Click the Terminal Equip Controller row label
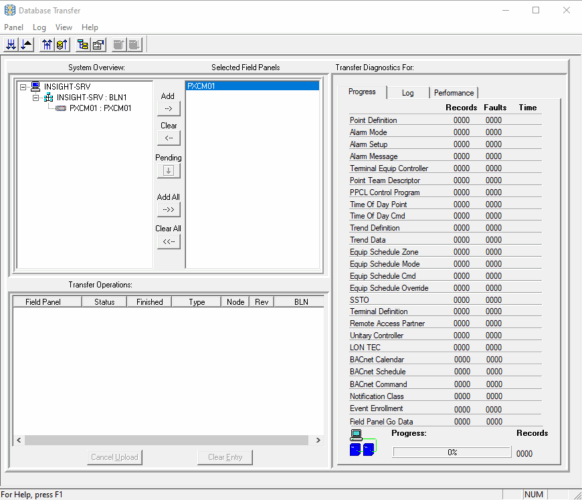 [x=389, y=169]
